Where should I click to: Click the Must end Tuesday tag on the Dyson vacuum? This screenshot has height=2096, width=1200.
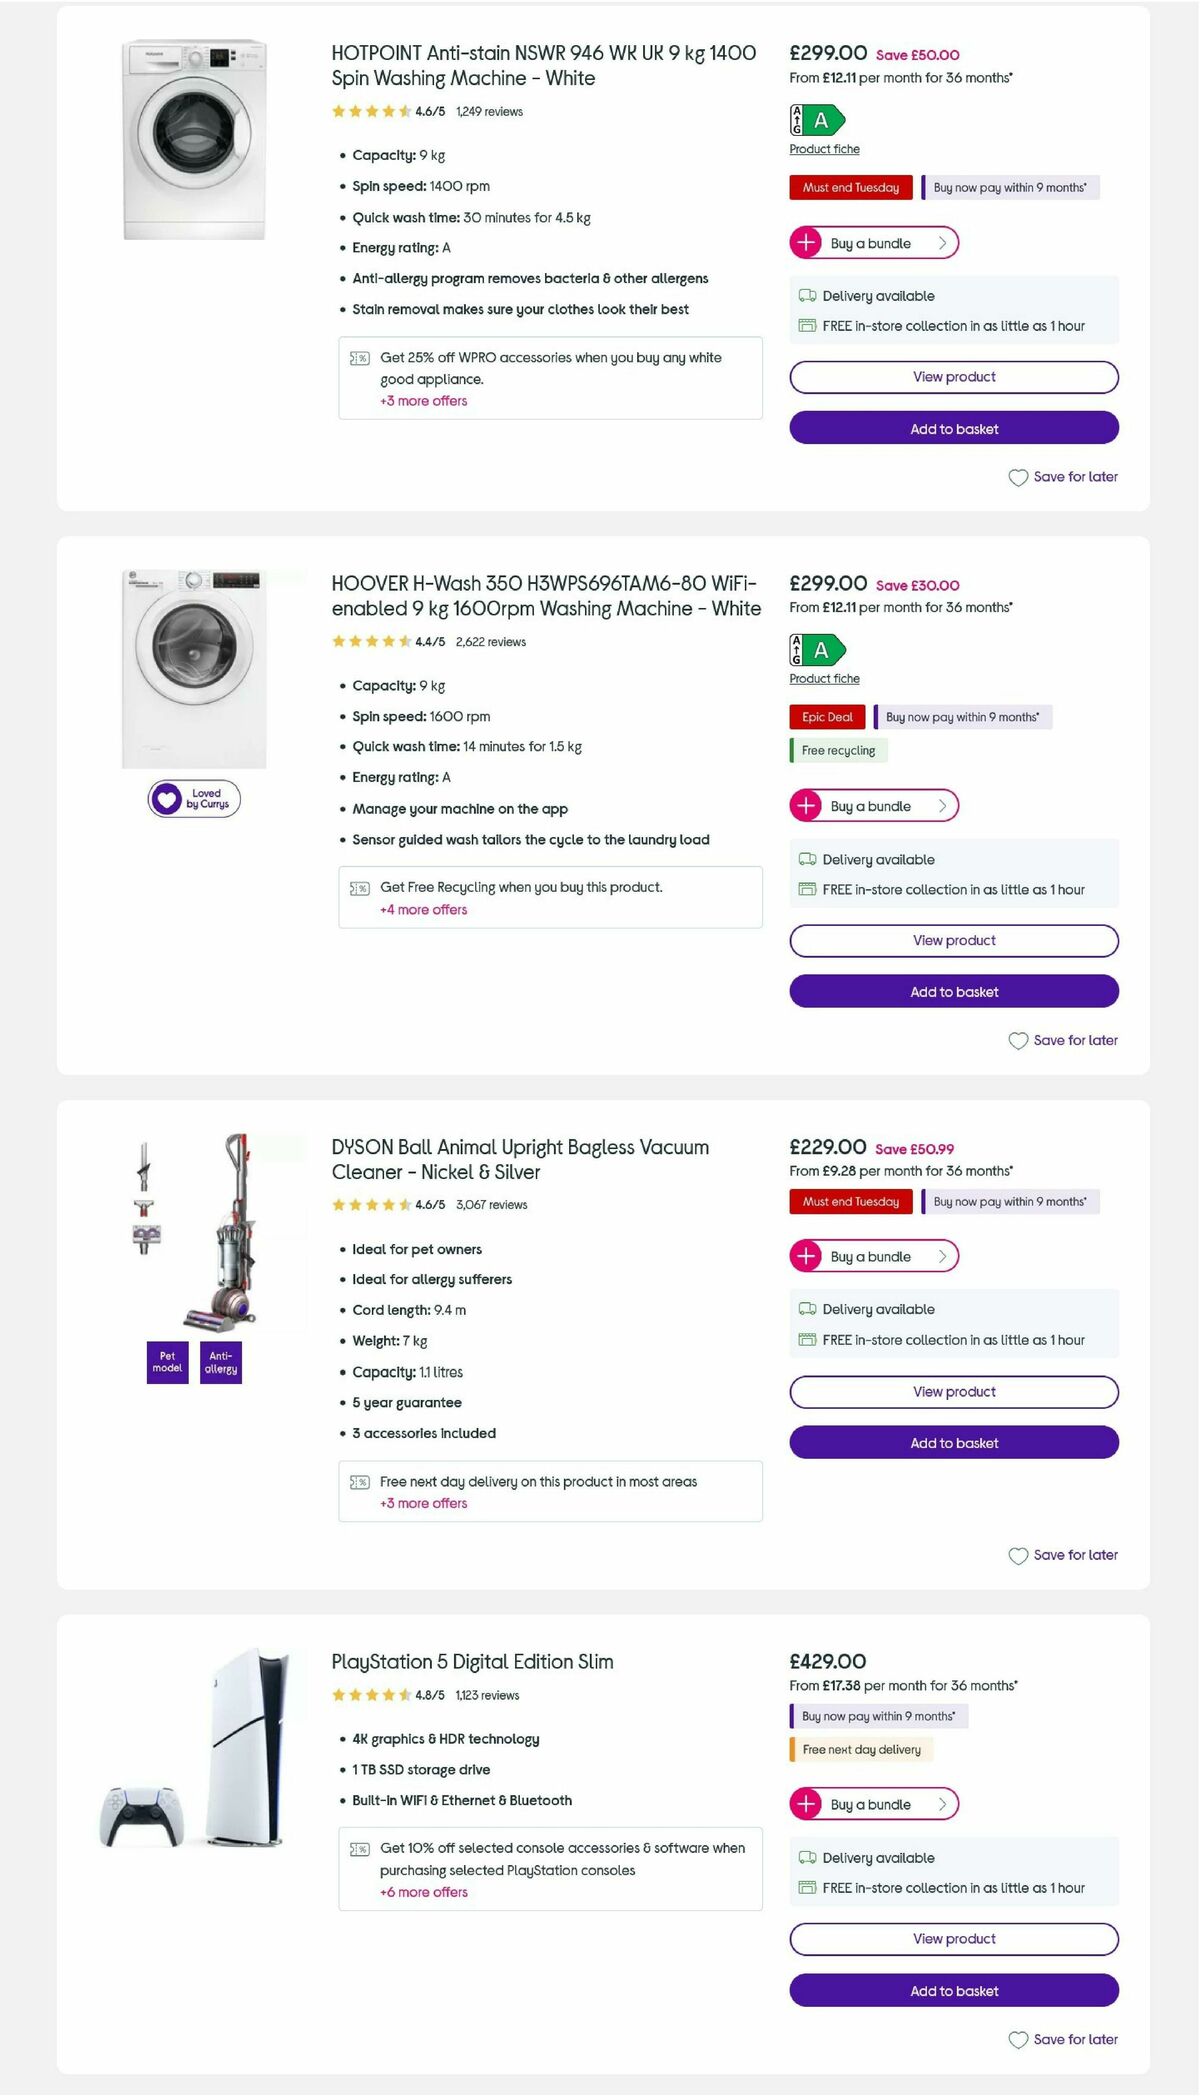[849, 1201]
